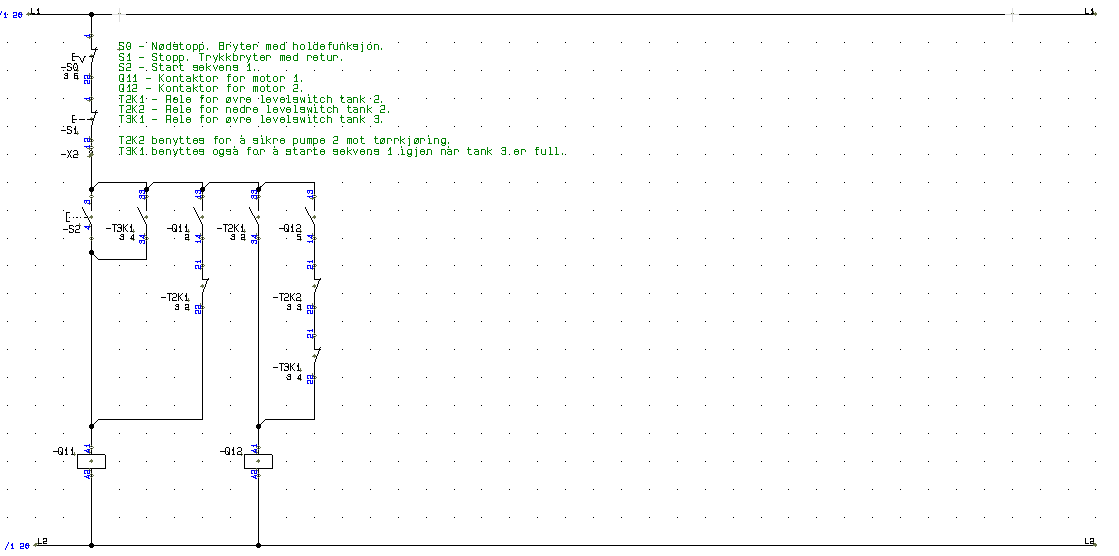
Task: Select the 'T3K1 benyttes også' note line
Action: pyautogui.click(x=343, y=151)
